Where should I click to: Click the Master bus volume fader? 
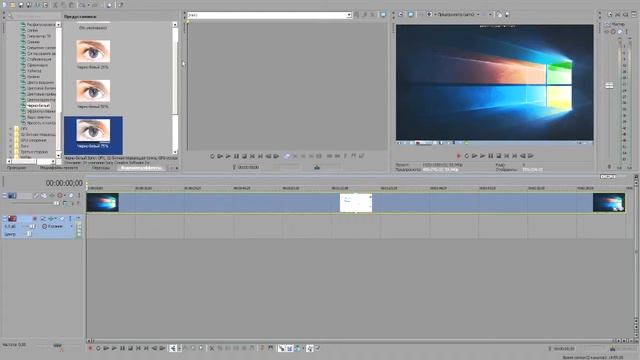609,85
